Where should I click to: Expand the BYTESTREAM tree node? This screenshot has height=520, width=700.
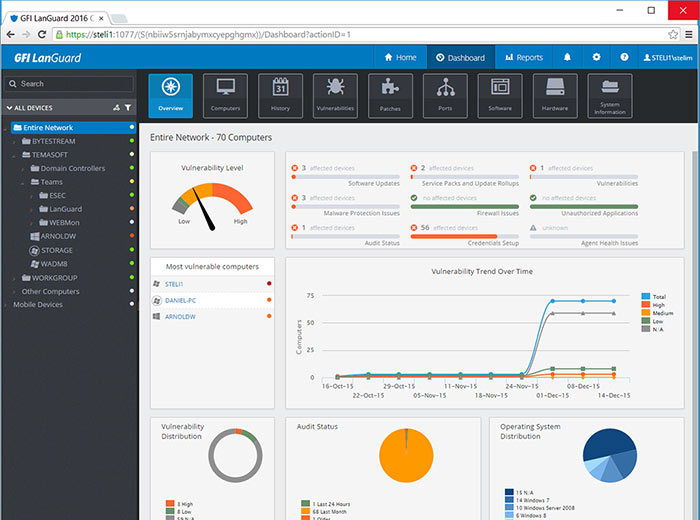[x=14, y=141]
